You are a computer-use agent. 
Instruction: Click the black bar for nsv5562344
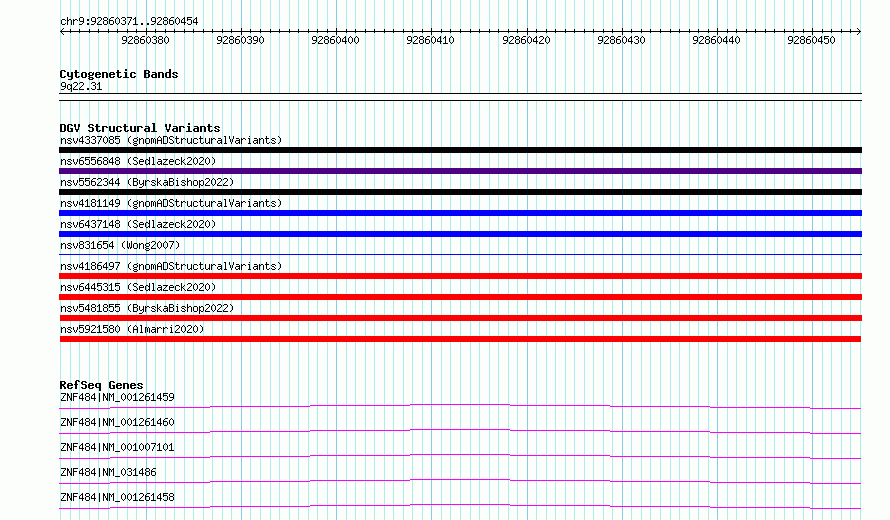[460, 192]
